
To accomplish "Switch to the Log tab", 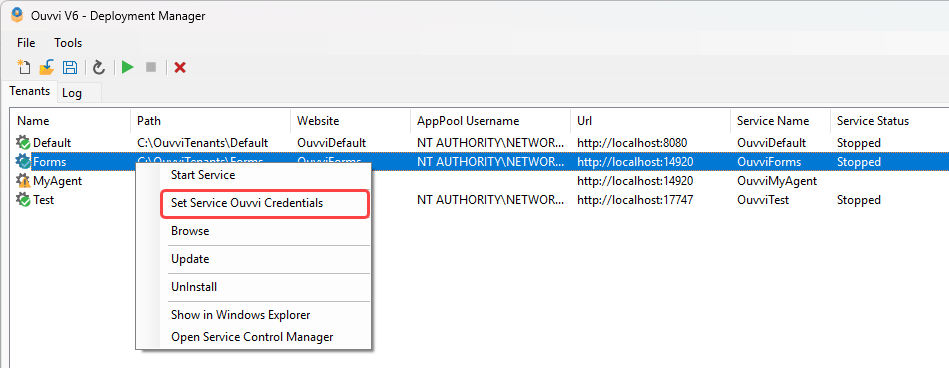I will (72, 93).
